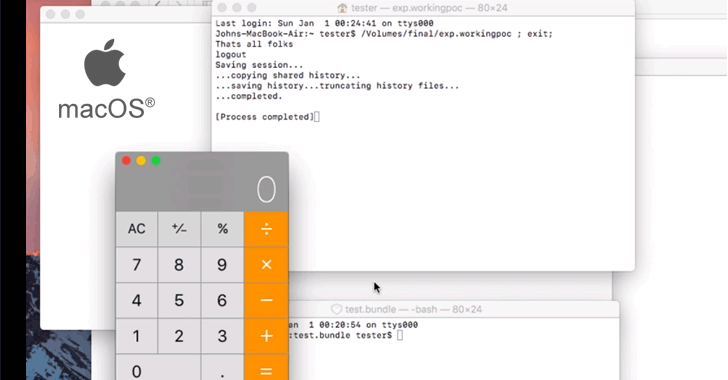
Task: Click the shield icon in the test.bundle terminal title
Action: point(337,309)
